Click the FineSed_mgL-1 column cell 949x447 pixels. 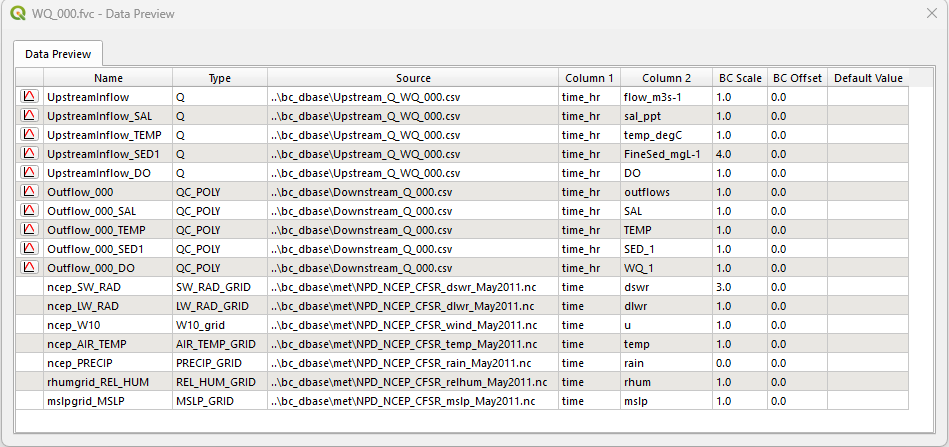pos(666,154)
